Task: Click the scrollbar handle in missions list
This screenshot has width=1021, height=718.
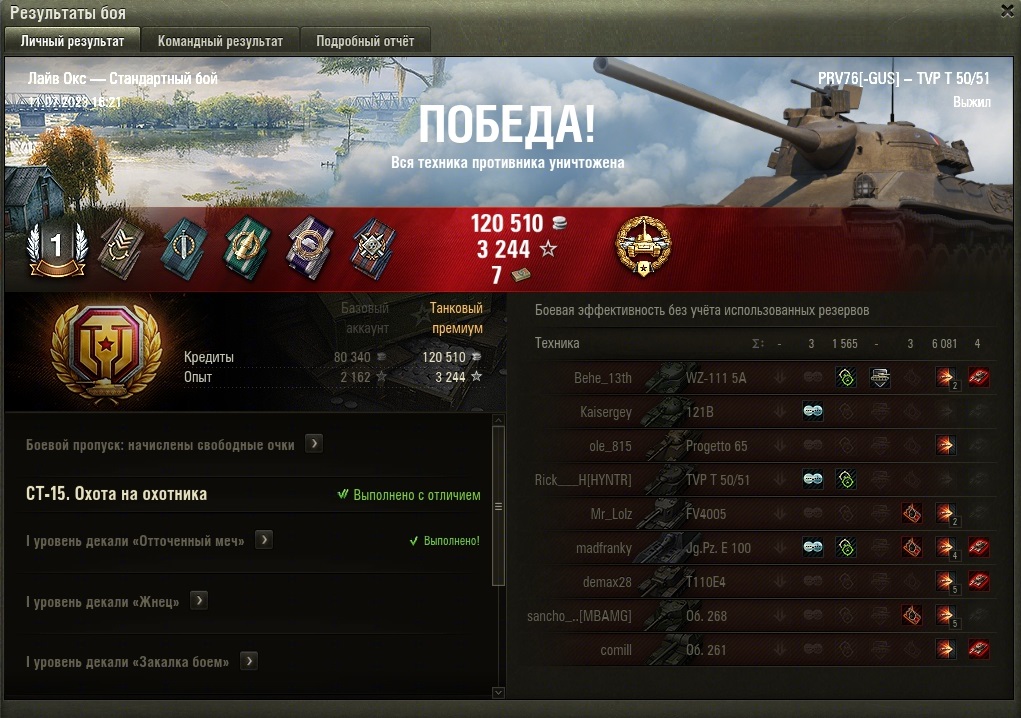Action: [499, 506]
